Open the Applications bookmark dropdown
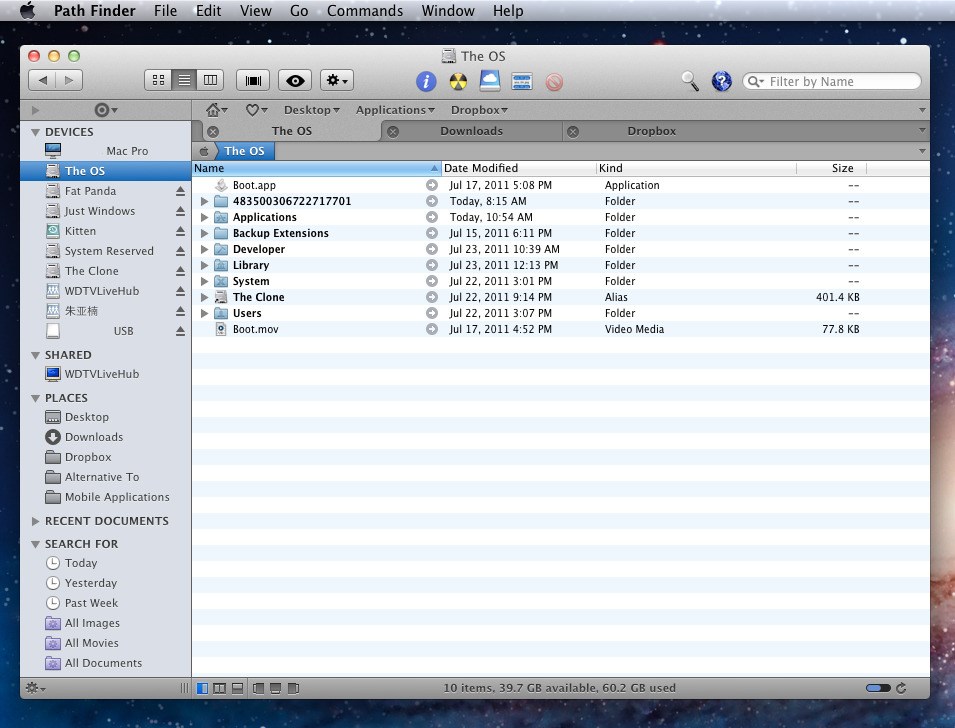955x728 pixels. [395, 110]
